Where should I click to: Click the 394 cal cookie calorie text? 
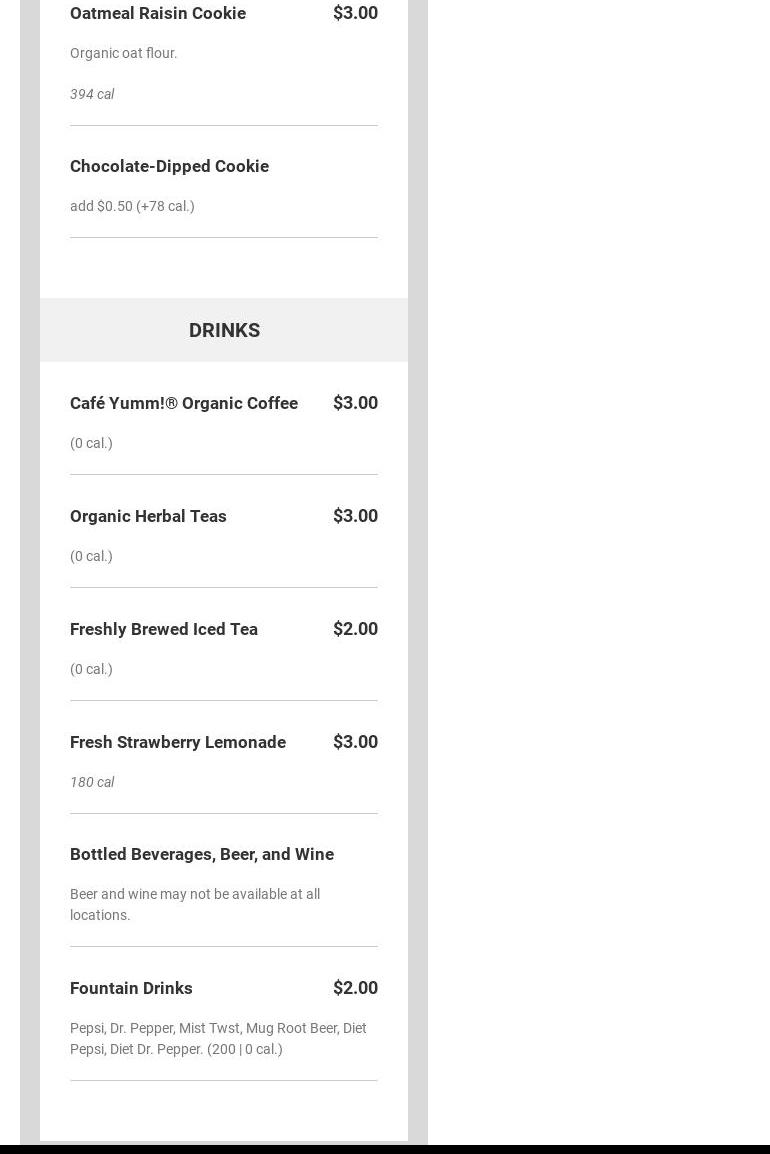92,94
